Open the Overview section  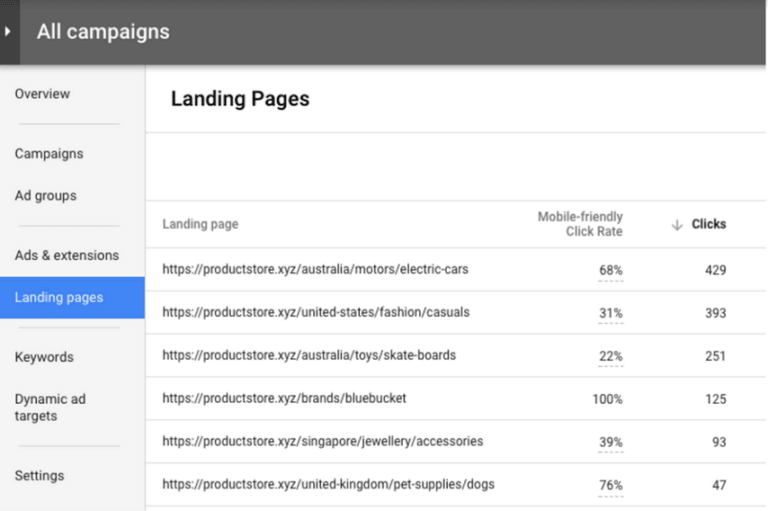click(42, 94)
